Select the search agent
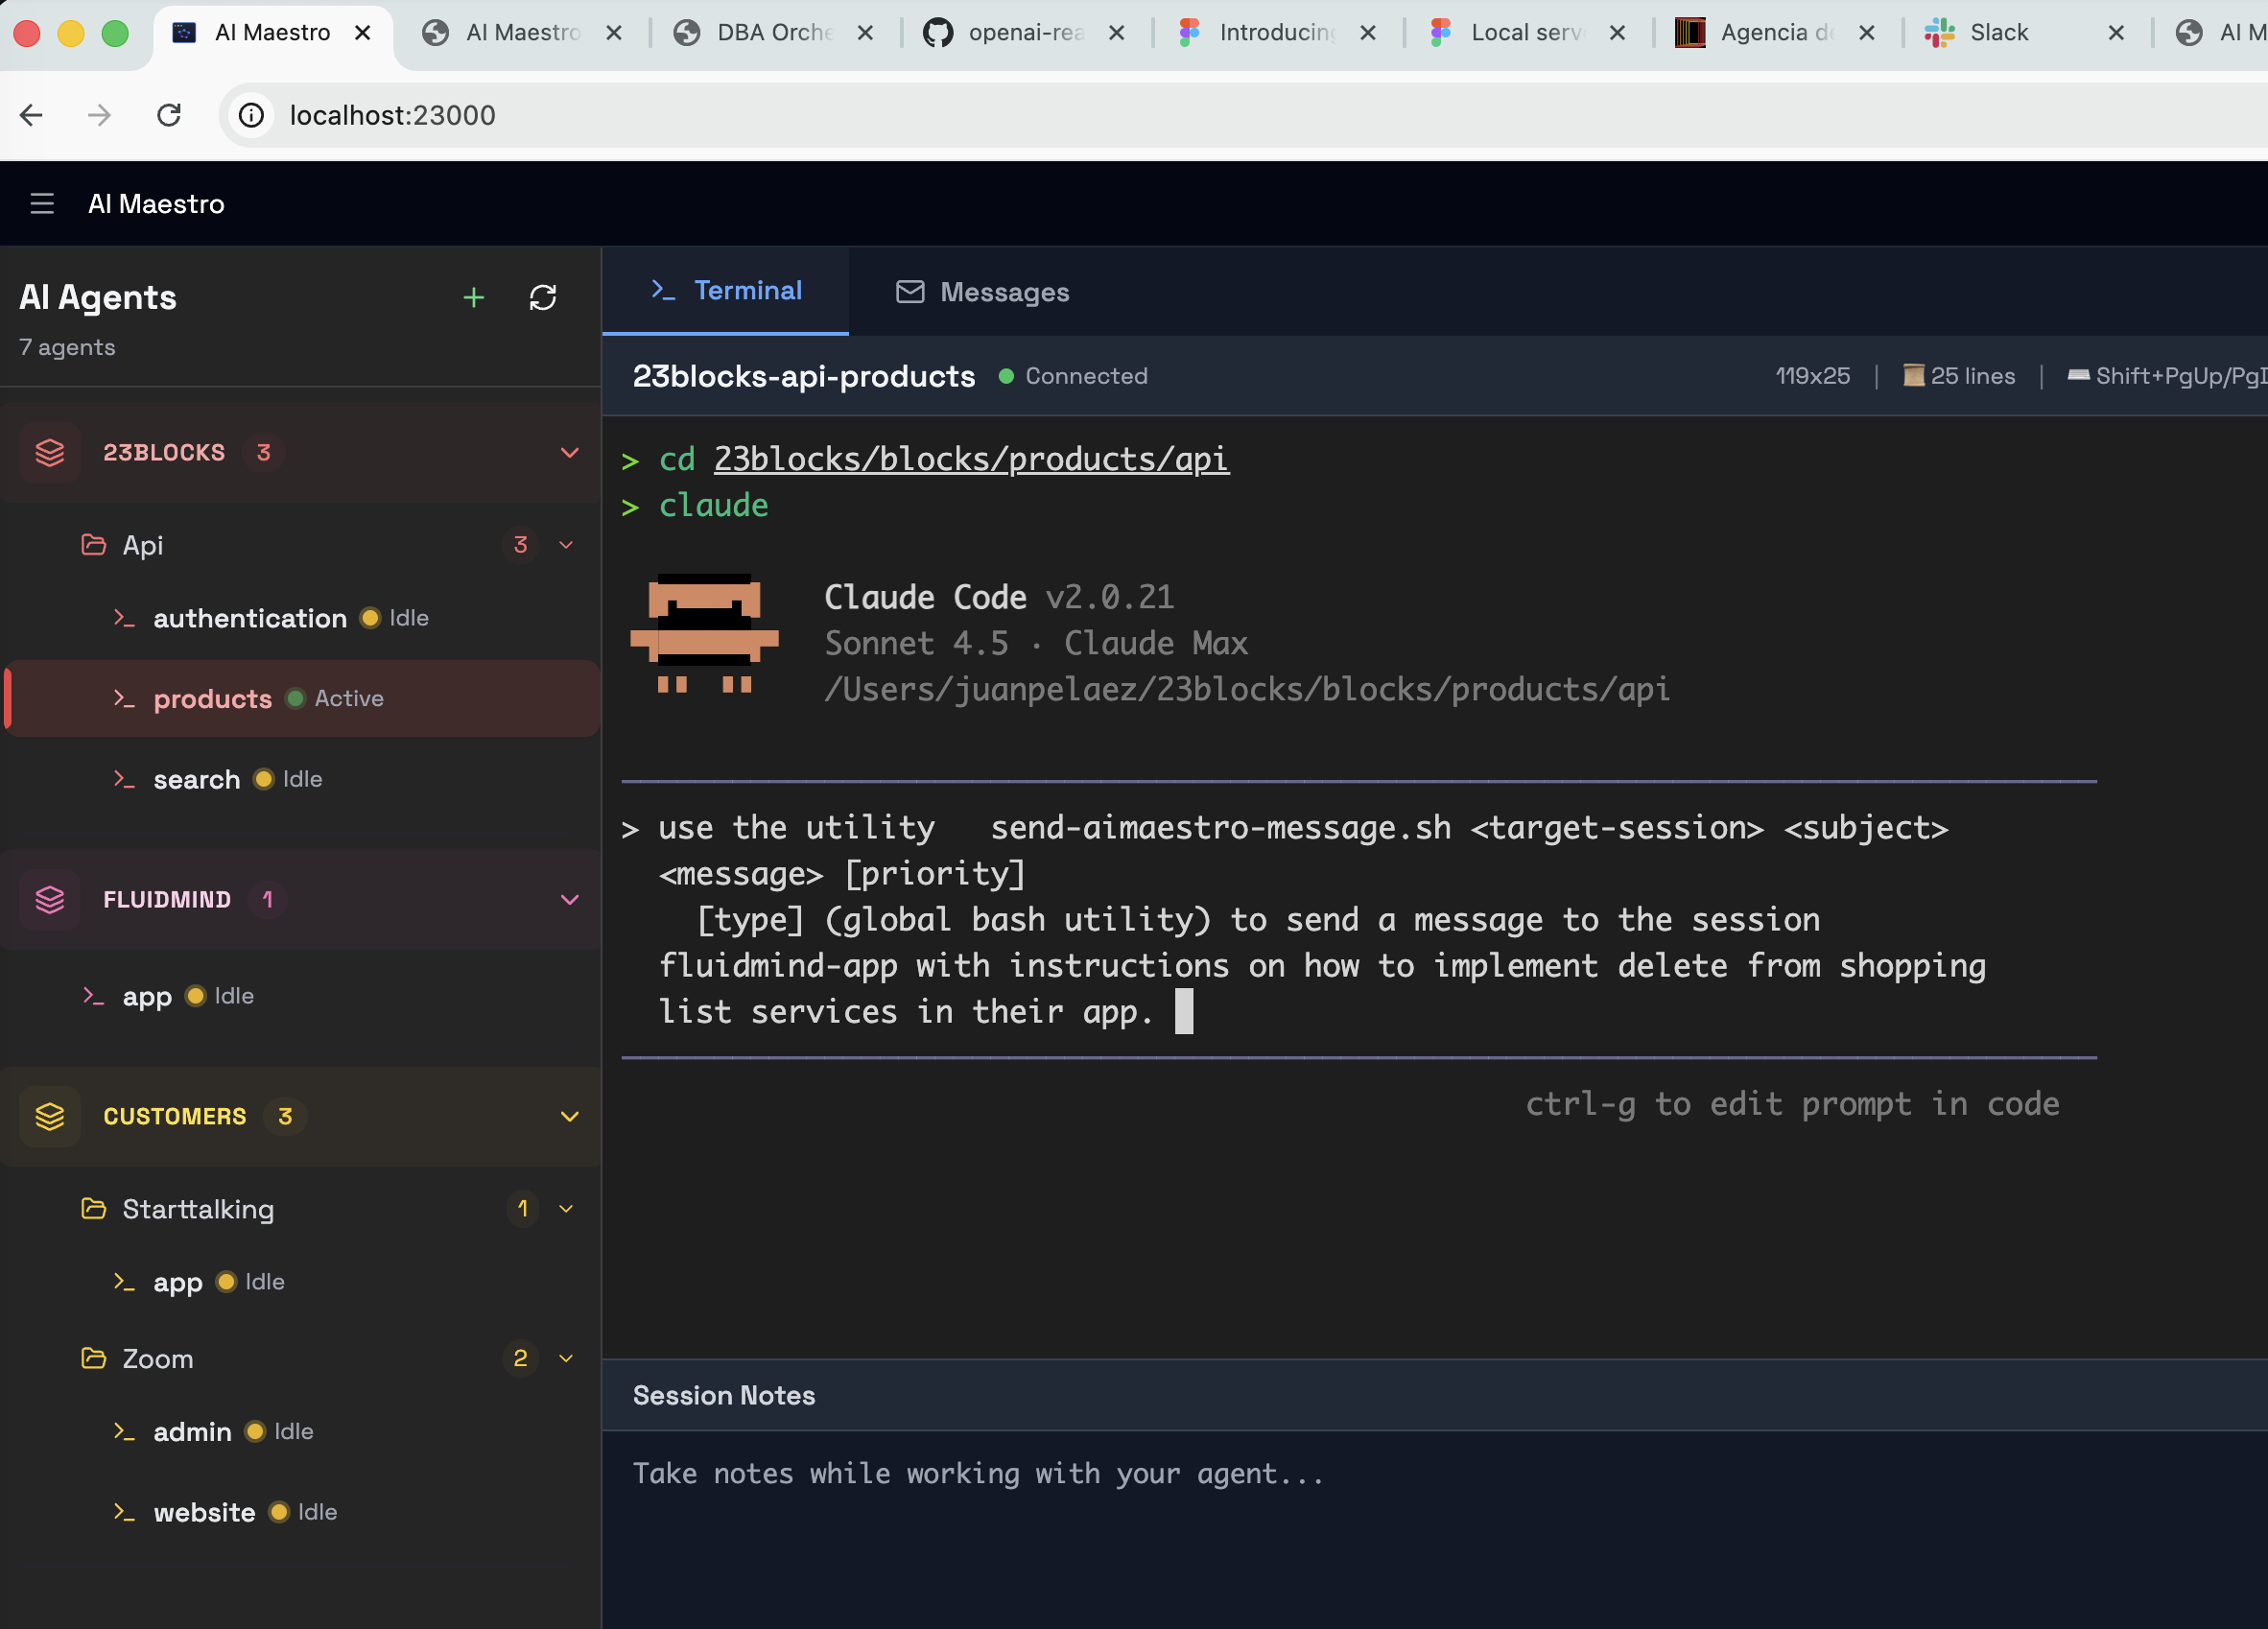The image size is (2268, 1629). point(300,779)
